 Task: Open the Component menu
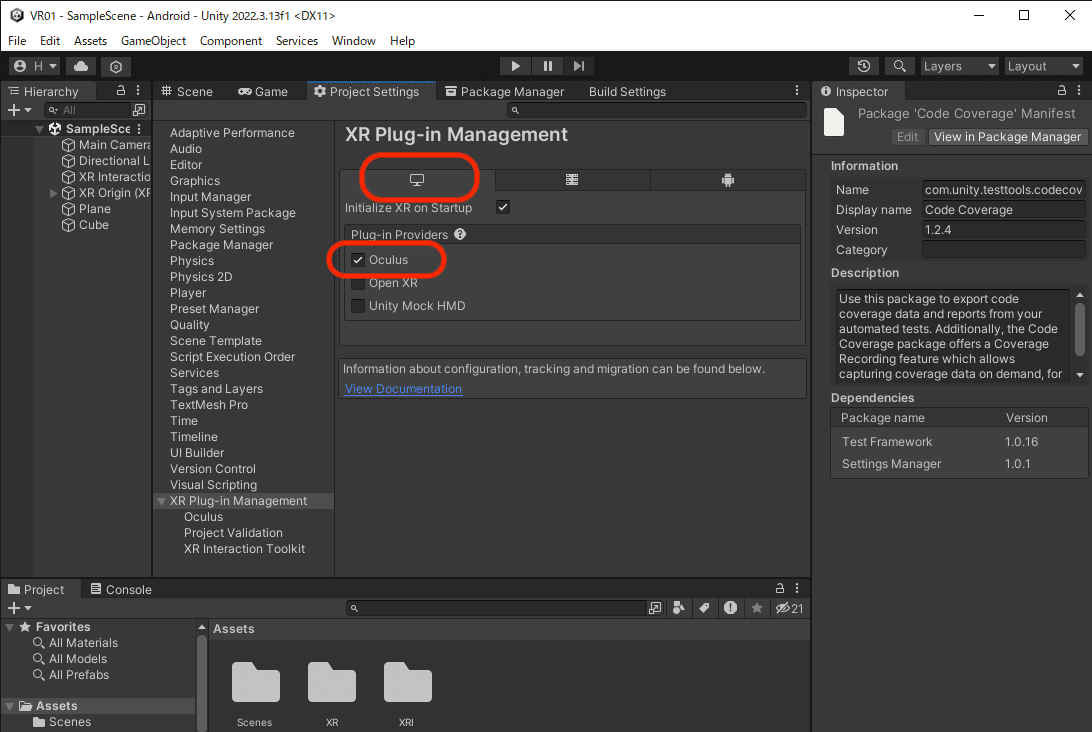[x=231, y=40]
